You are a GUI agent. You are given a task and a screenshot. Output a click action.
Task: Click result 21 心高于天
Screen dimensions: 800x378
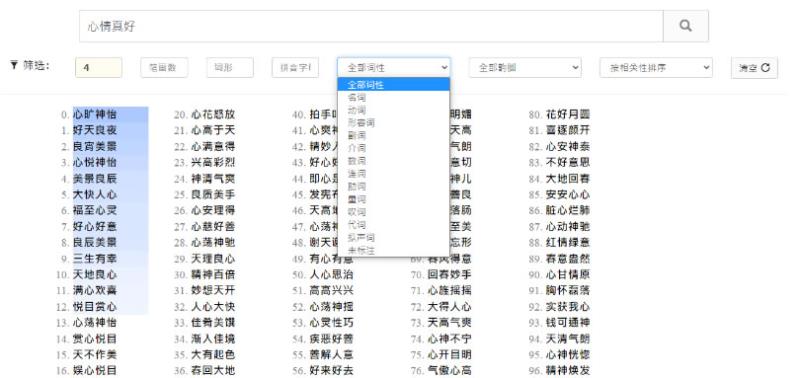213,131
